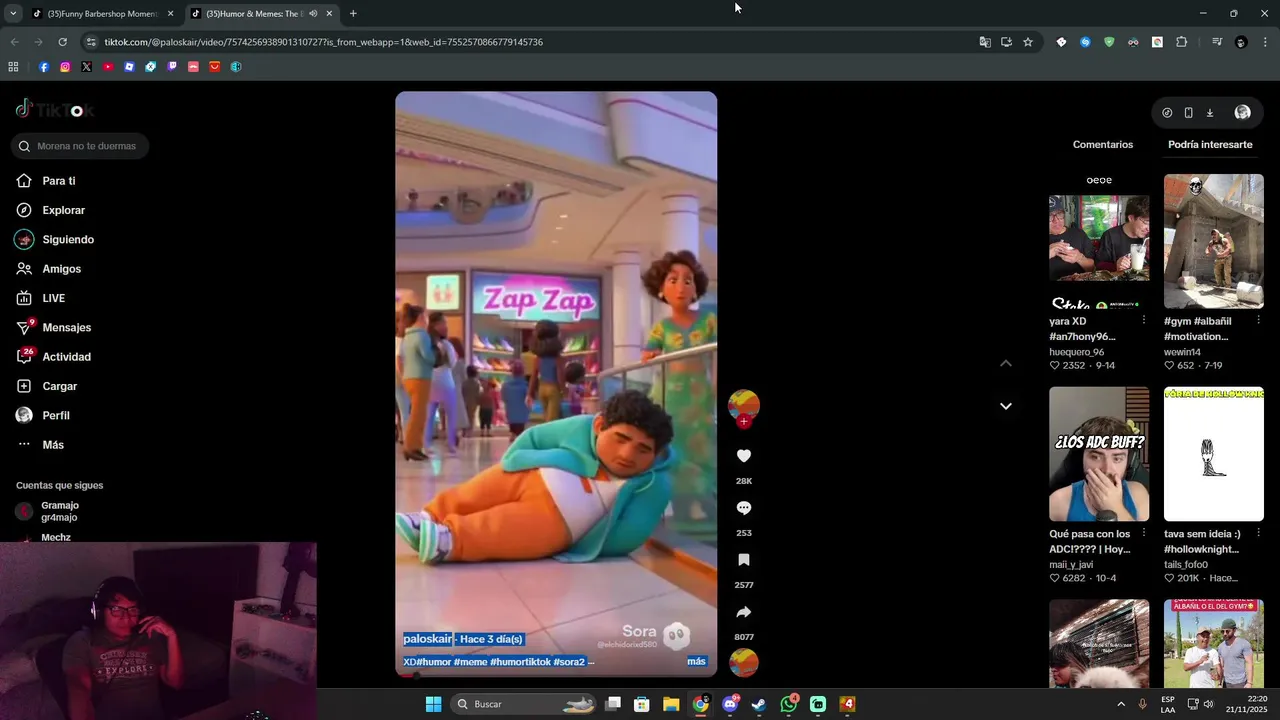
Task: Go to next video with down chevron
Action: coord(1006,406)
